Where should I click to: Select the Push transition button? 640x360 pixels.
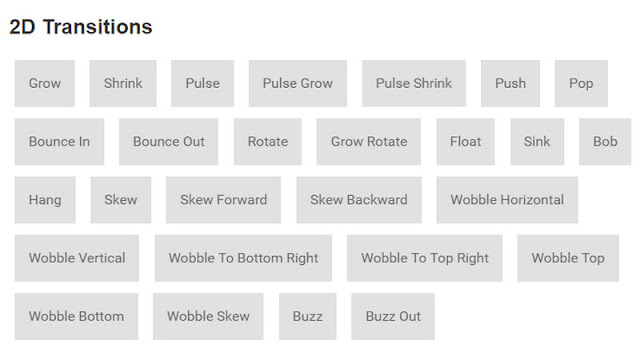click(510, 83)
